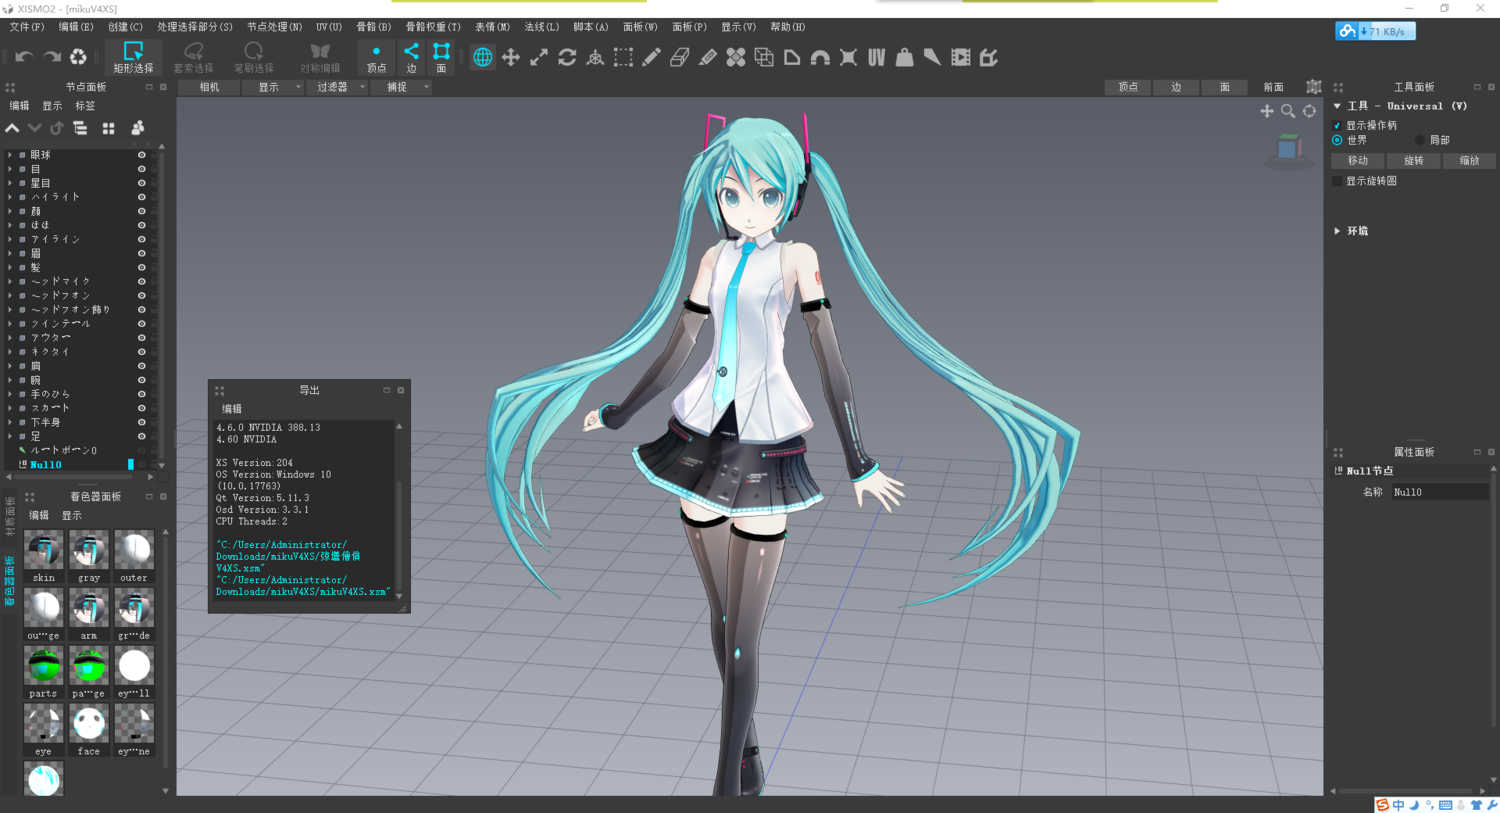Expand the 肩 tree node
Viewport: 1500px width, 813px height.
tap(10, 366)
